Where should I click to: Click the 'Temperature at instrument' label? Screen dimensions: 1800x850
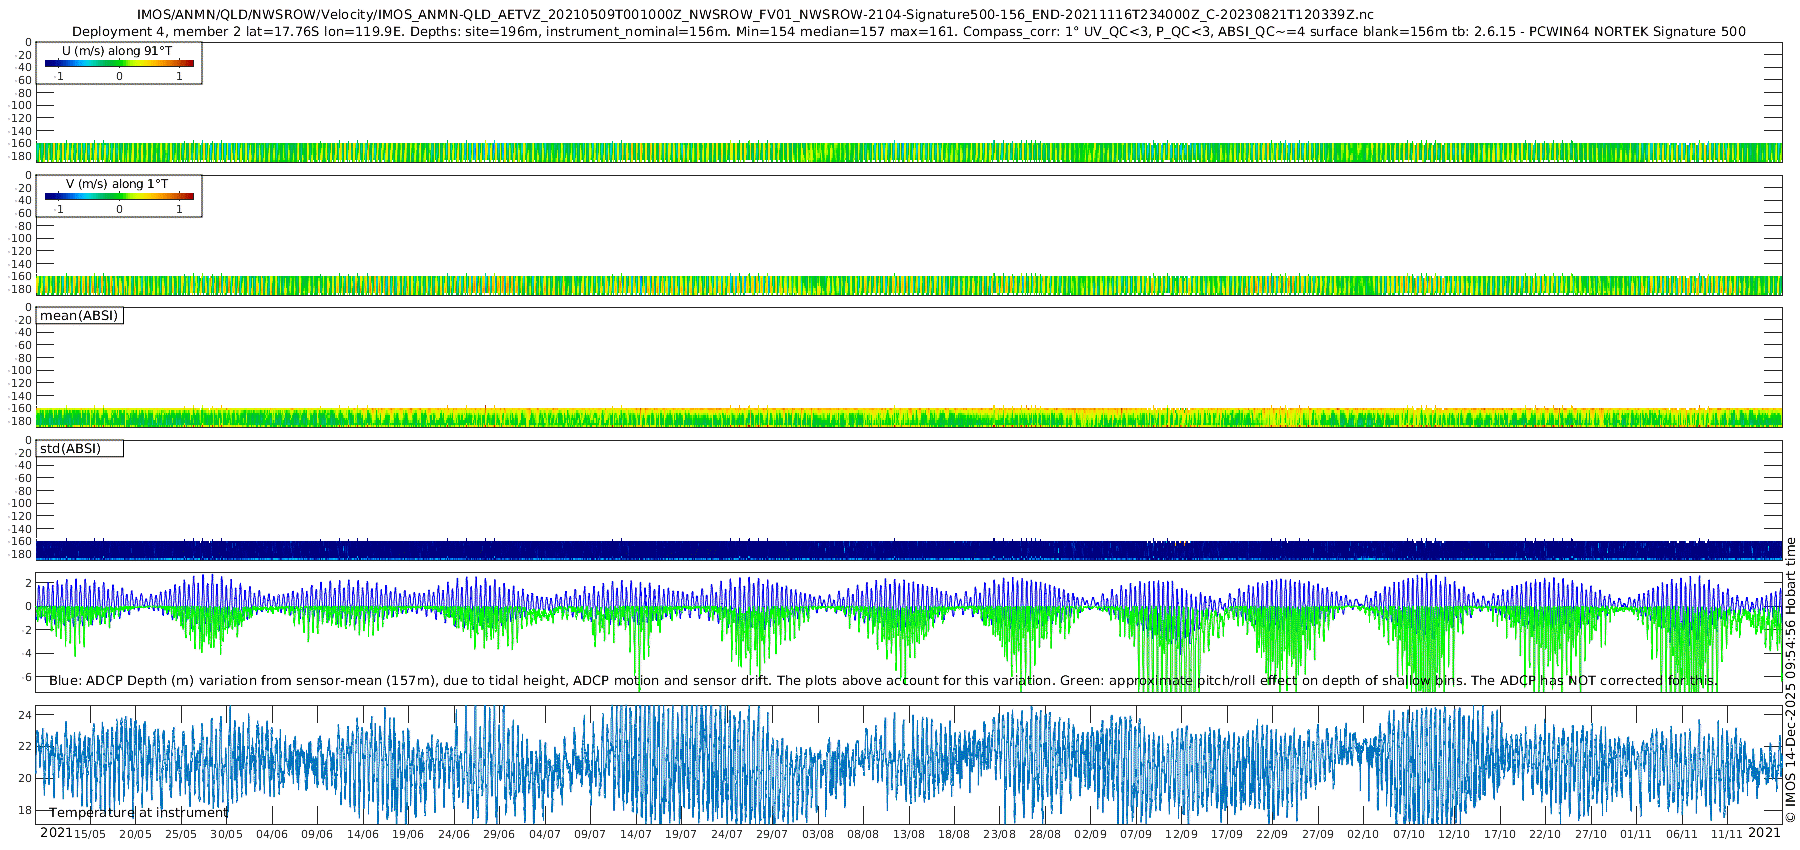coord(139,813)
